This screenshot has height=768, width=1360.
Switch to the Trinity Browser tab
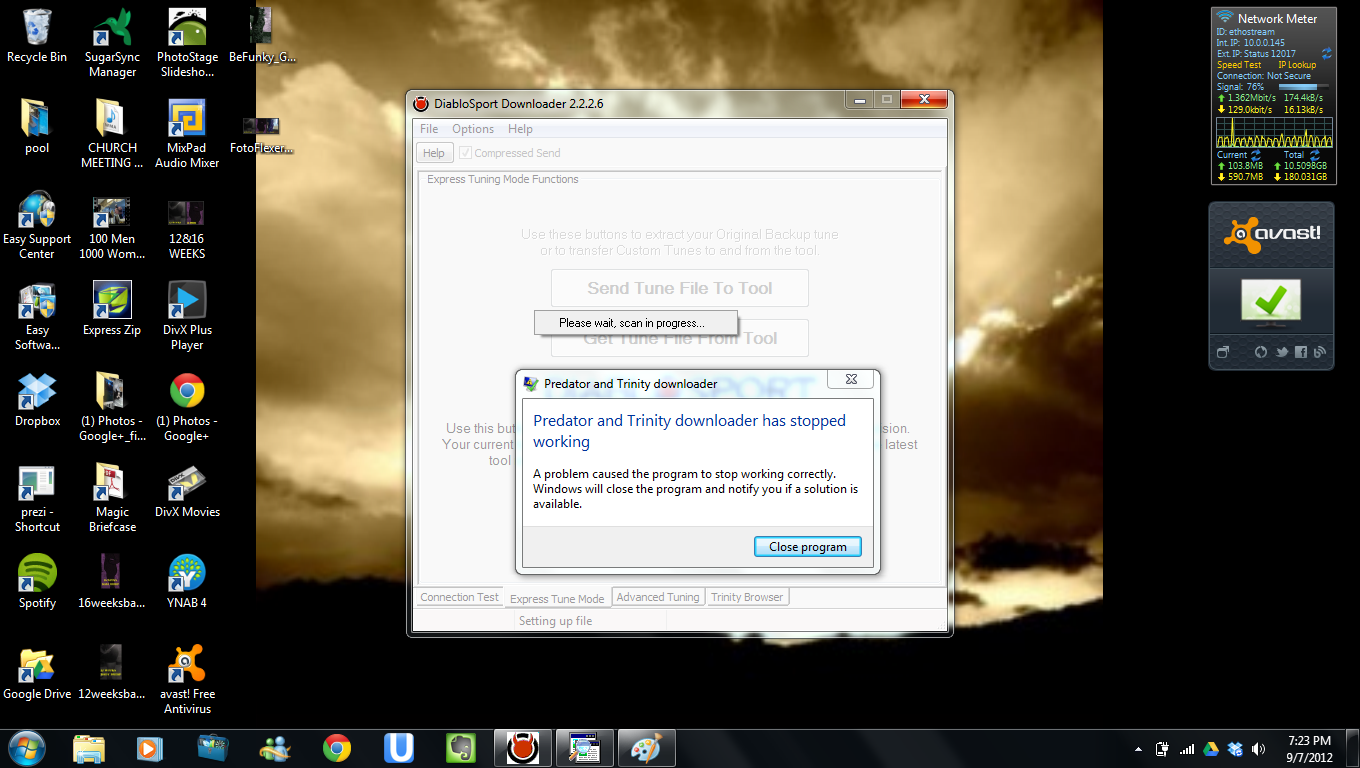click(747, 597)
